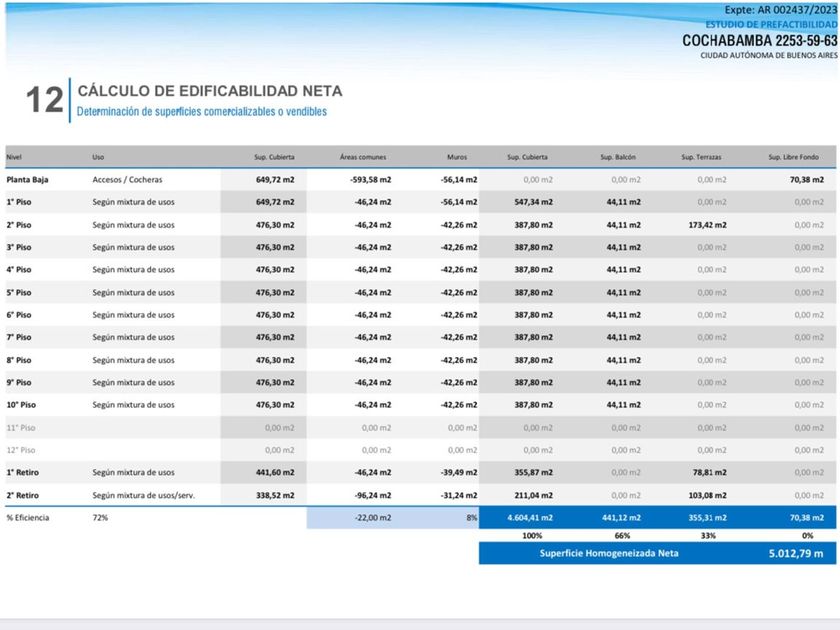Click the 'Sup. Terrazas' column header
840x630 pixels.
coord(701,157)
